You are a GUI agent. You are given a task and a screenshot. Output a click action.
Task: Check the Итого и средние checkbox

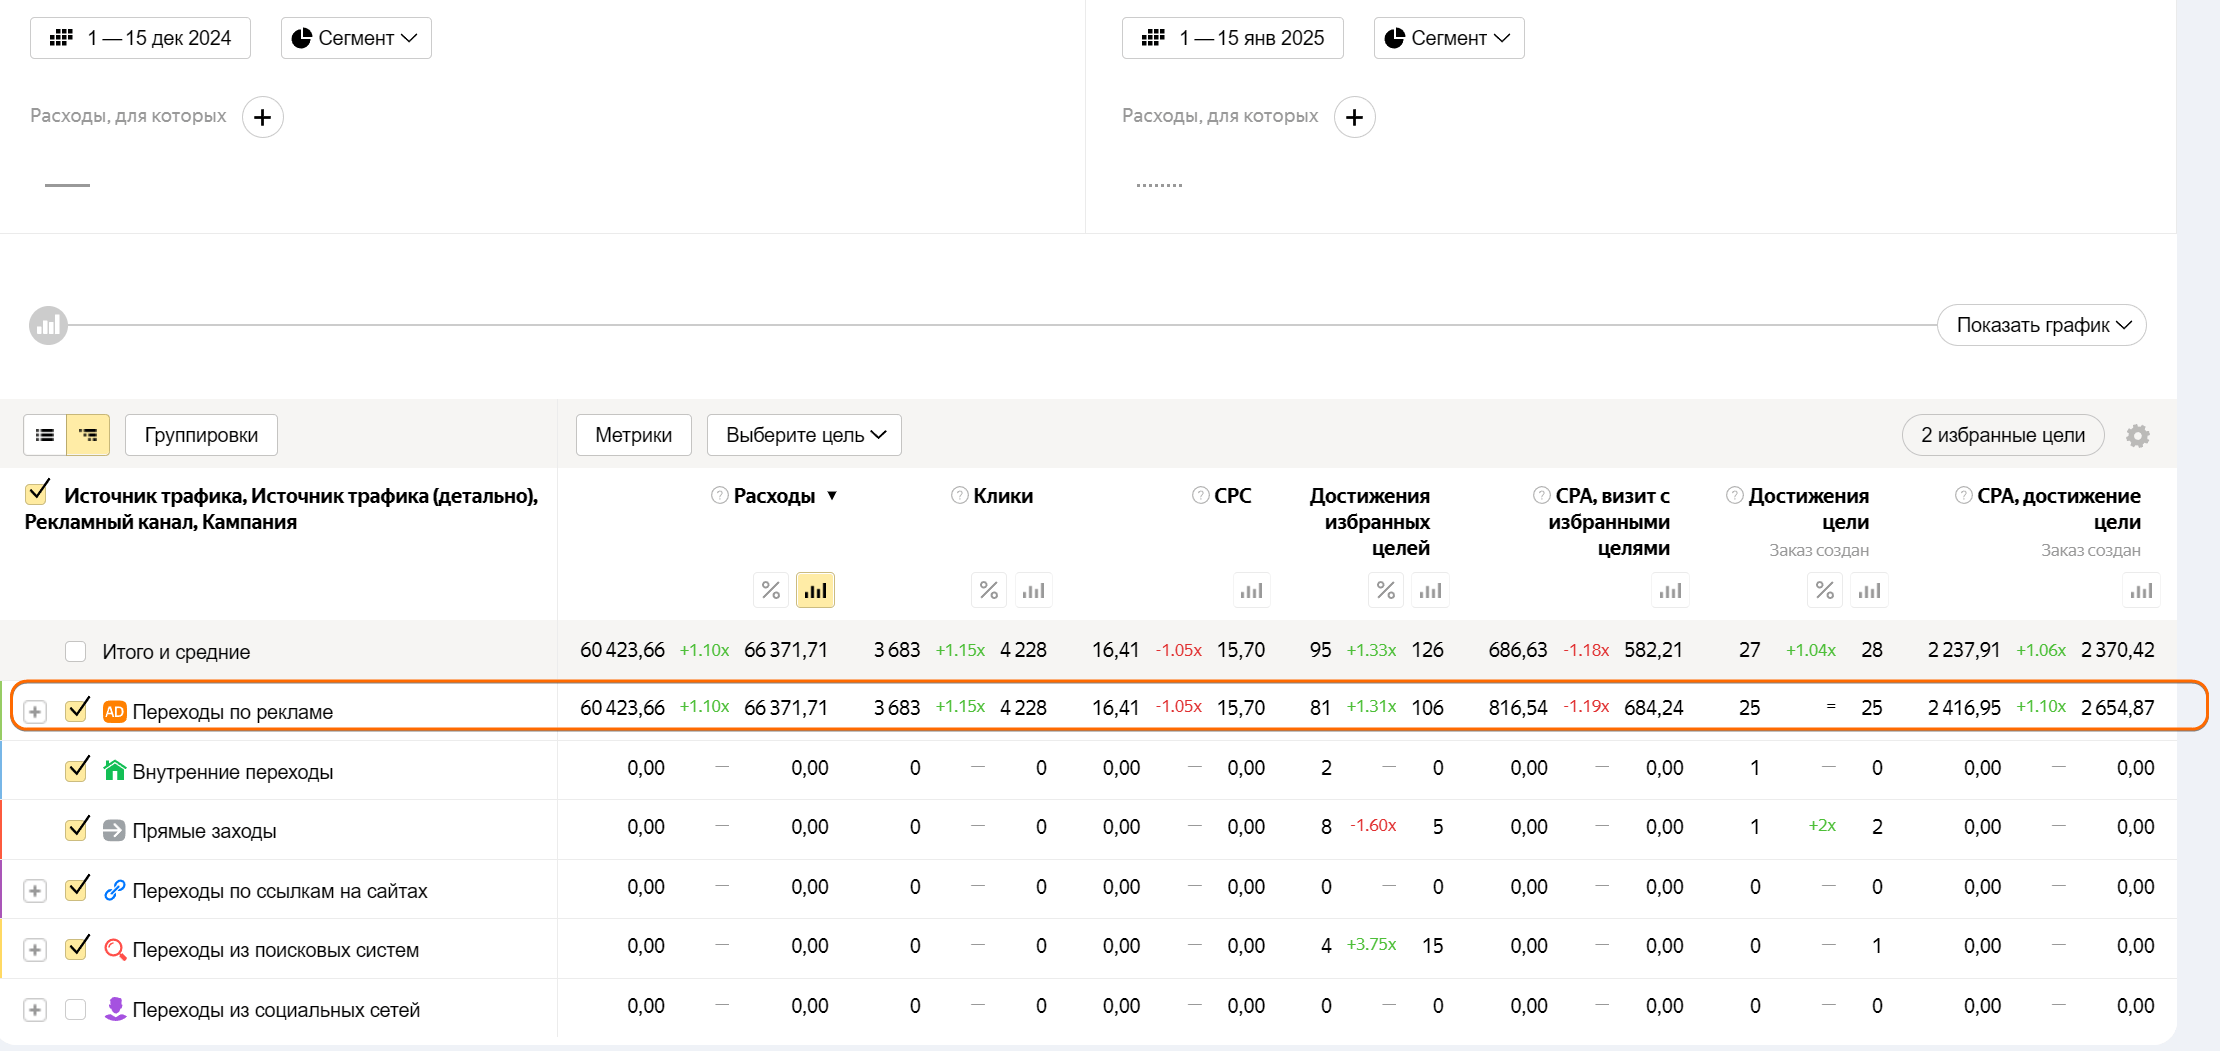pyautogui.click(x=76, y=652)
